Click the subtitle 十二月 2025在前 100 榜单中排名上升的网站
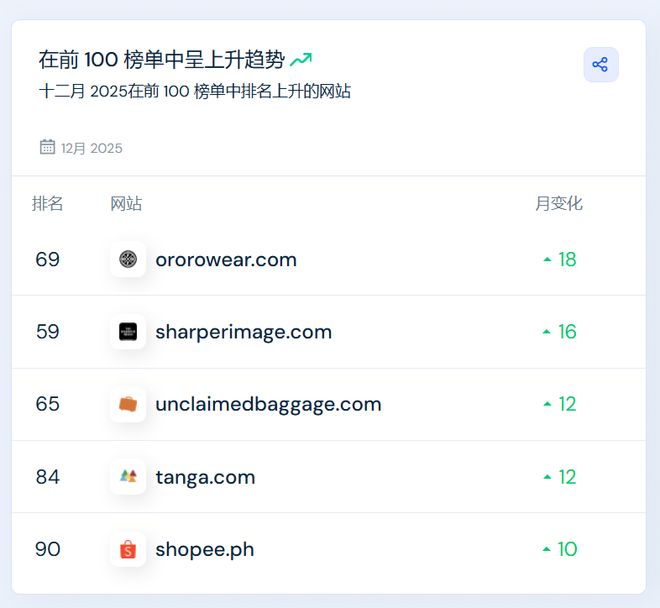The width and height of the screenshot is (660, 608). click(x=194, y=91)
